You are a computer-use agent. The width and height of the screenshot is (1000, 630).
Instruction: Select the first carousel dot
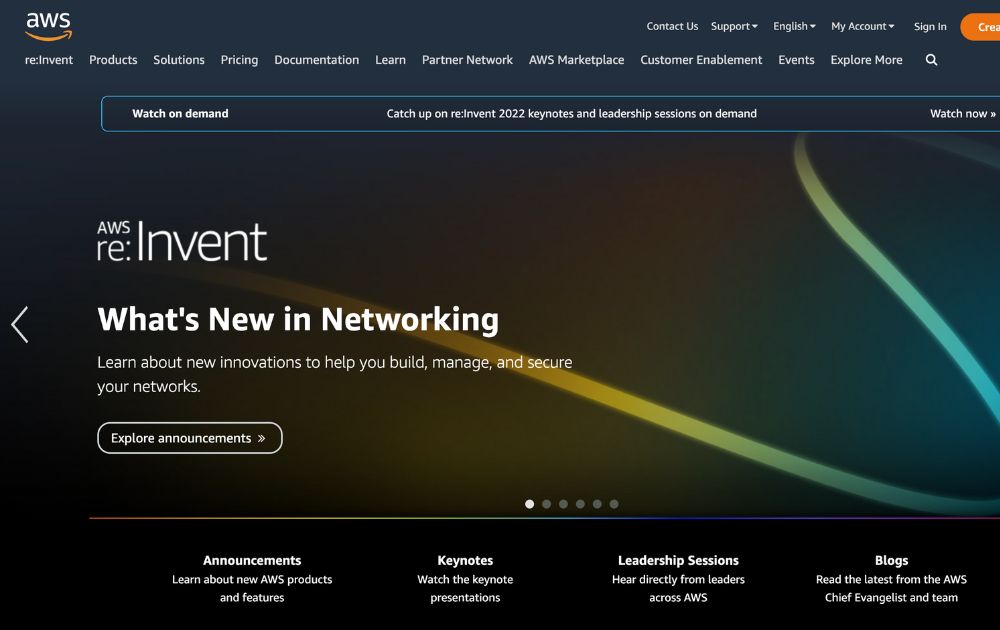pos(529,504)
